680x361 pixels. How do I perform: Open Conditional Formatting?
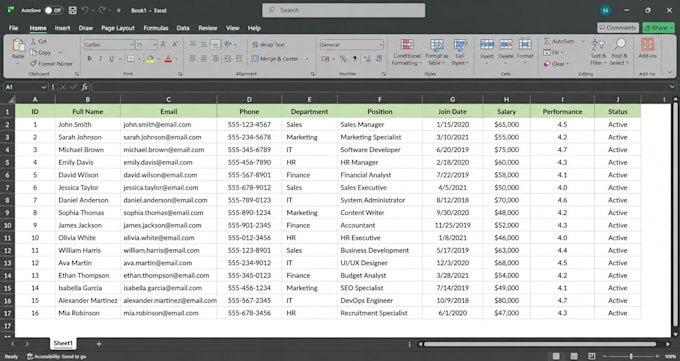click(x=407, y=52)
